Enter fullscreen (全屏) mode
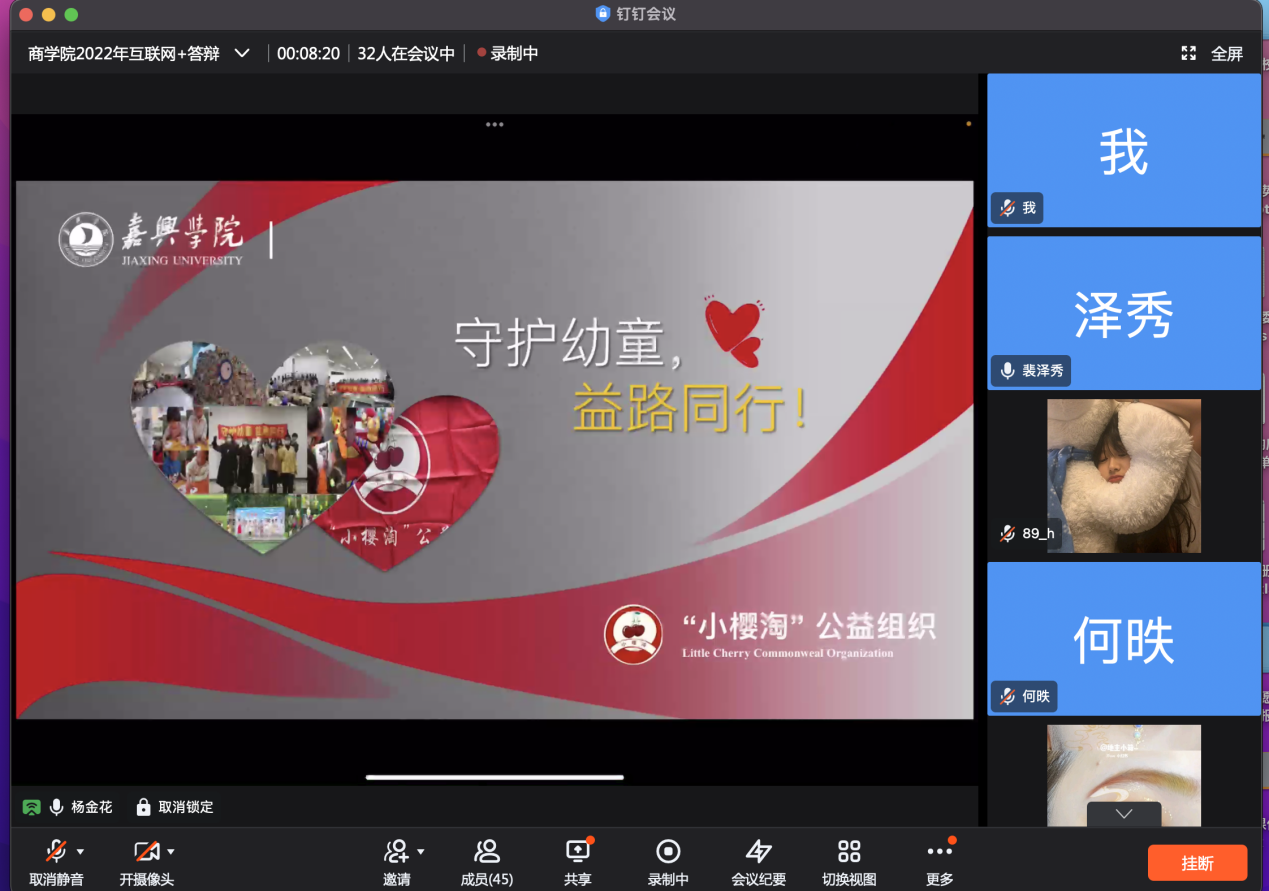This screenshot has height=891, width=1269. [x=1212, y=54]
